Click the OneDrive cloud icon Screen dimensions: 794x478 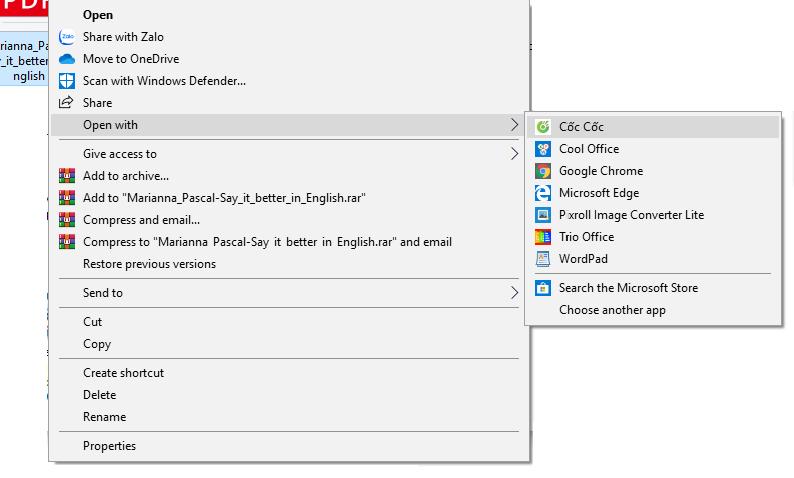coord(67,59)
